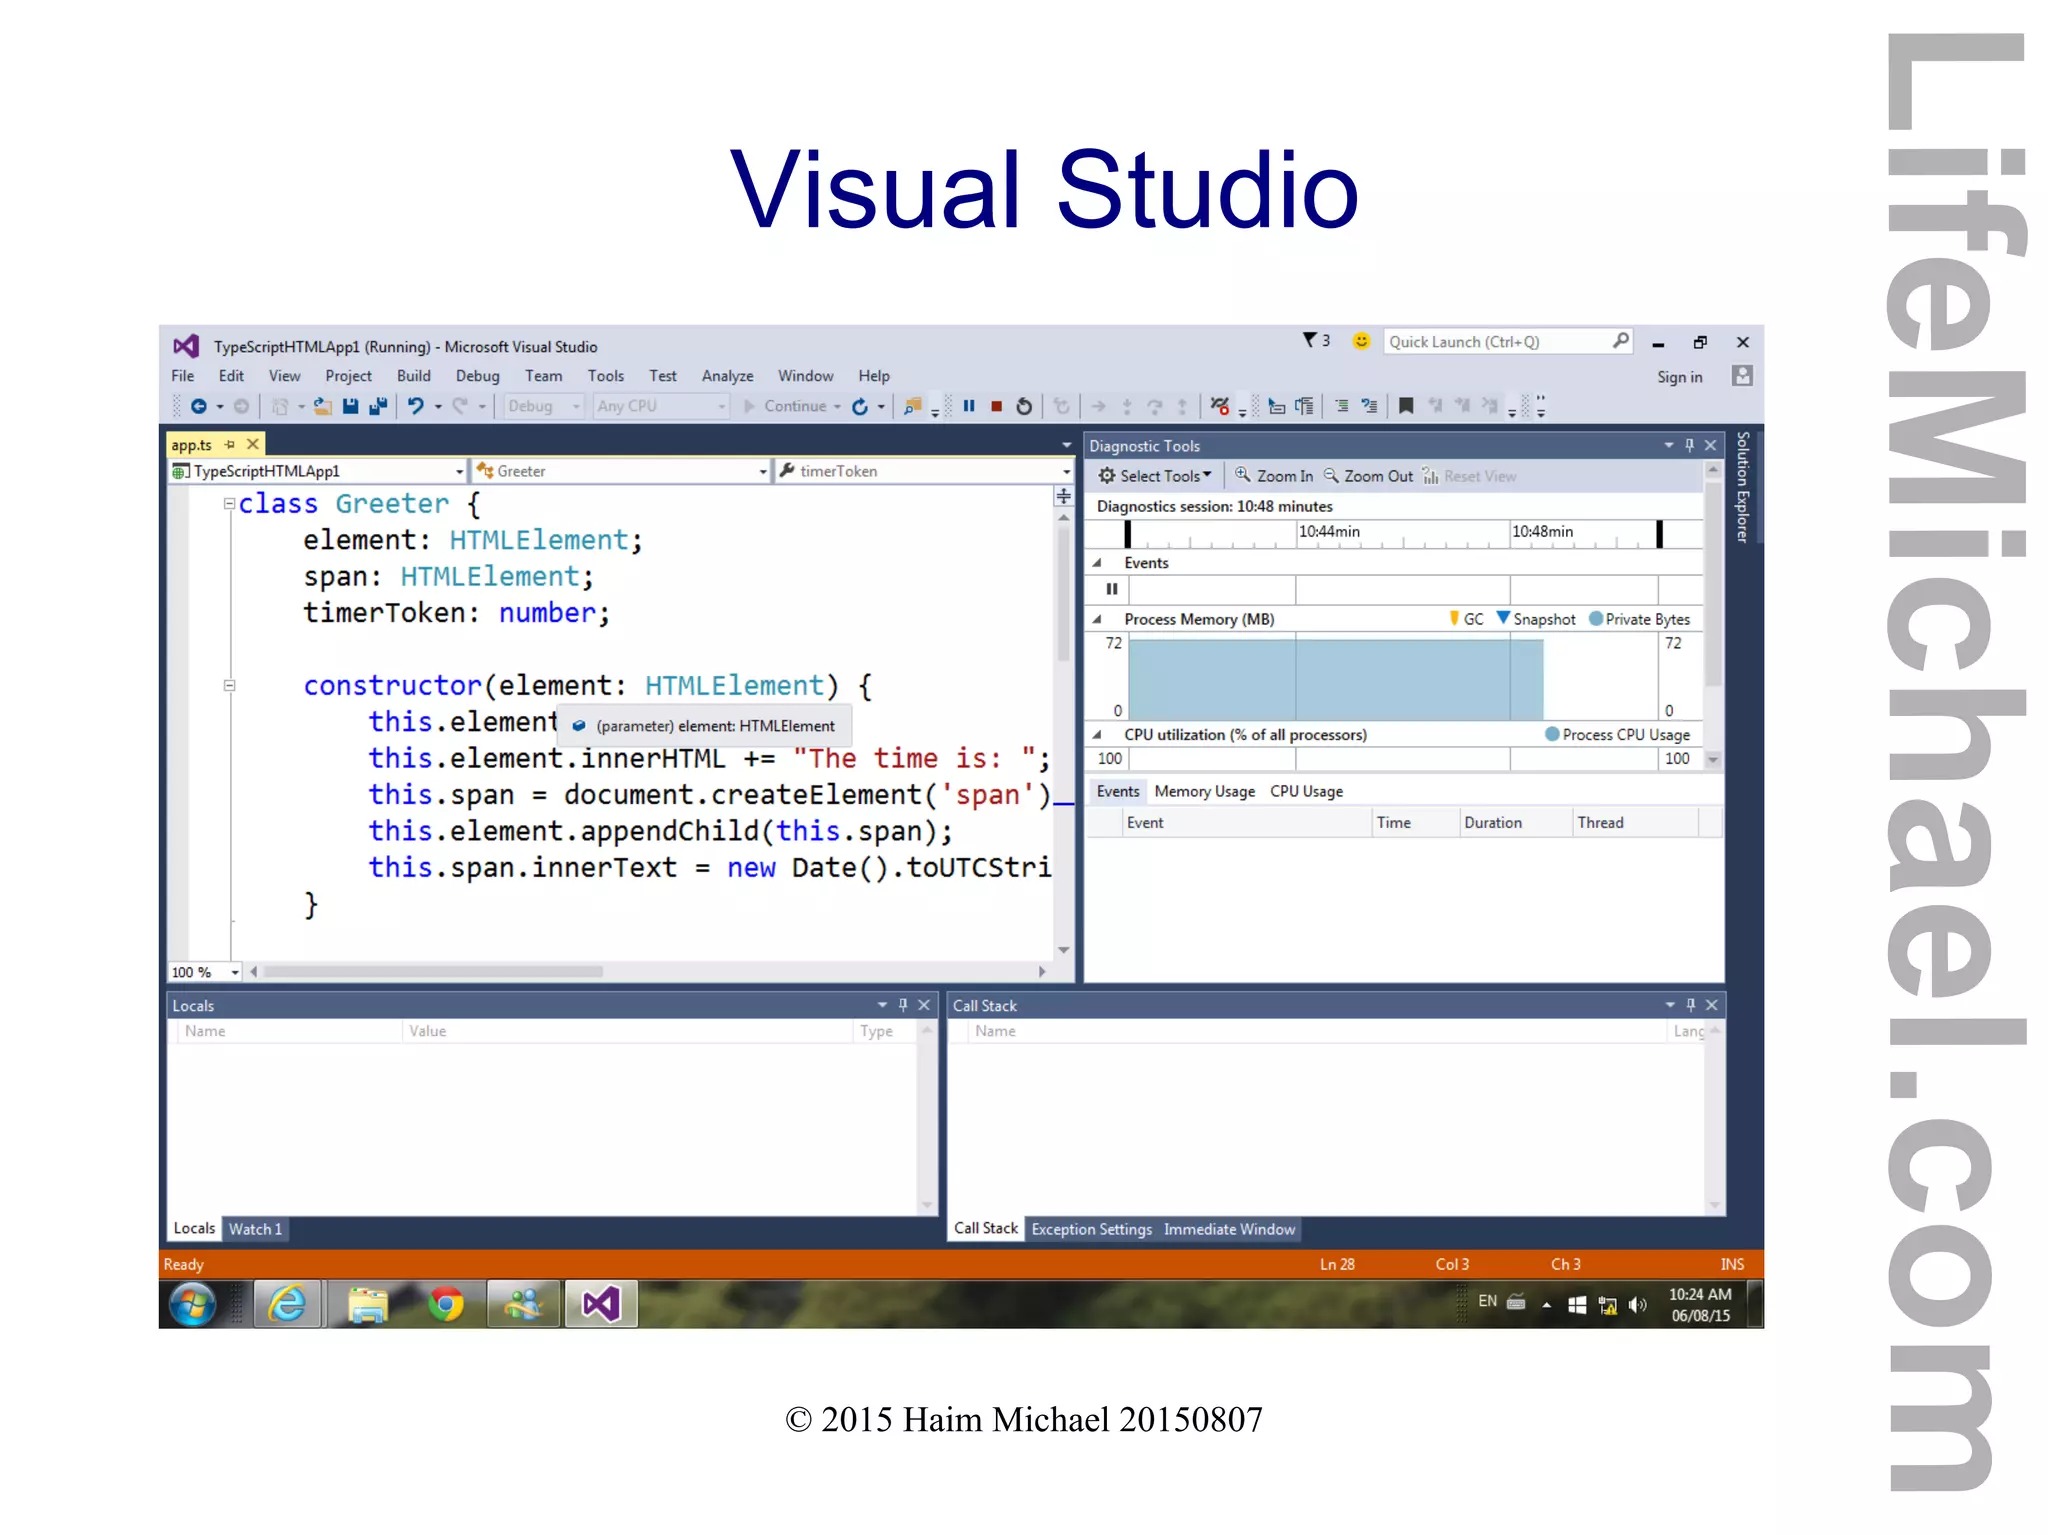The width and height of the screenshot is (2048, 1535).
Task: Toggle auto-hide pin on Diagnostic Tools panel
Action: [1690, 445]
